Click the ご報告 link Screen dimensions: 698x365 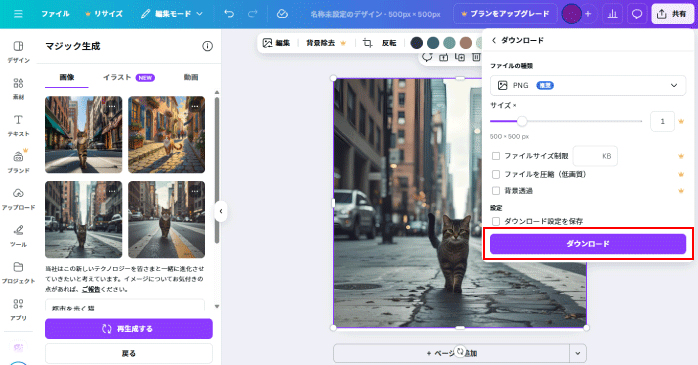(x=91, y=289)
